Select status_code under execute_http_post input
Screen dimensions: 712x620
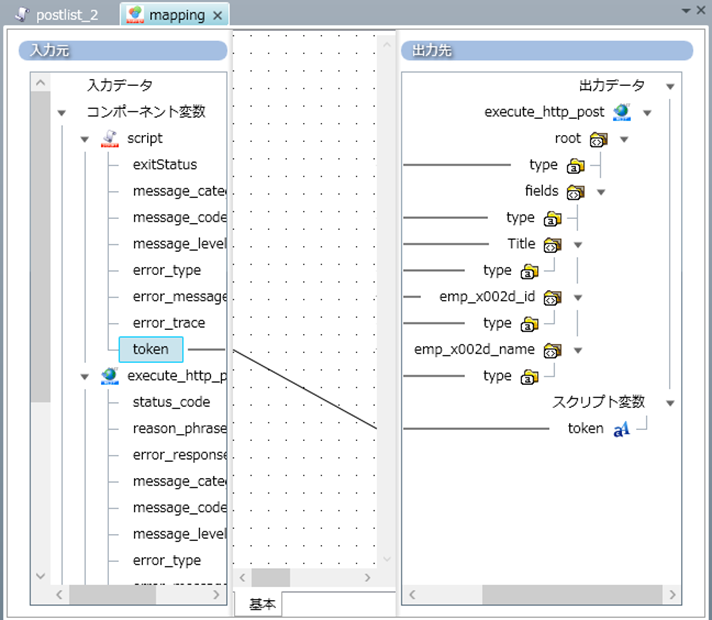point(171,402)
